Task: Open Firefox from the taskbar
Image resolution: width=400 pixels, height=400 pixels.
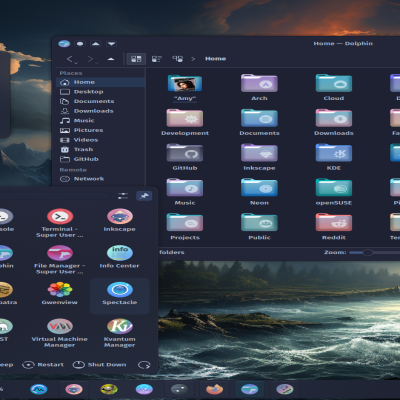Action: point(214,389)
